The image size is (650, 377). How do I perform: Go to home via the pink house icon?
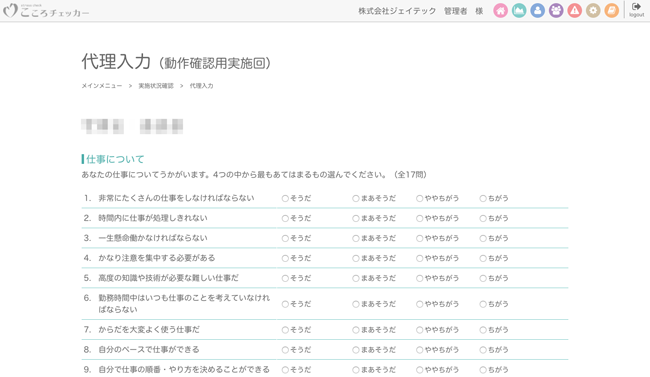pyautogui.click(x=500, y=11)
